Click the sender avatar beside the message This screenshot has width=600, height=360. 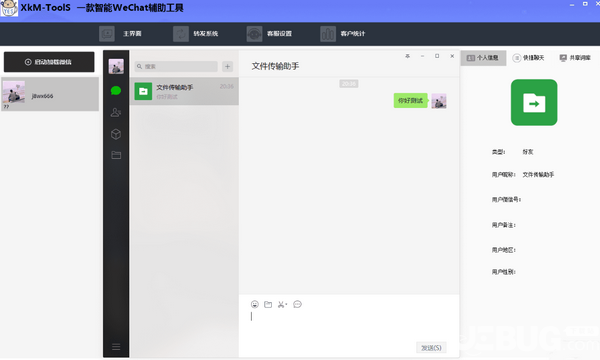[x=439, y=101]
